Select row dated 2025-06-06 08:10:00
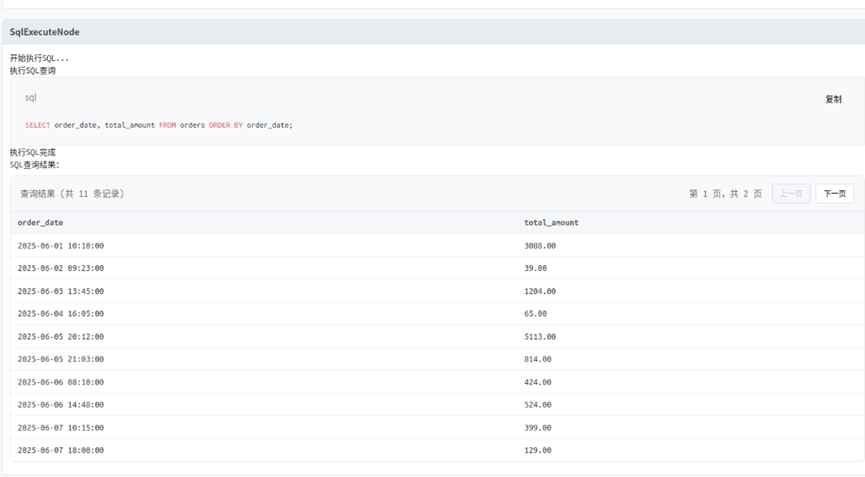865x477 pixels. [437, 382]
